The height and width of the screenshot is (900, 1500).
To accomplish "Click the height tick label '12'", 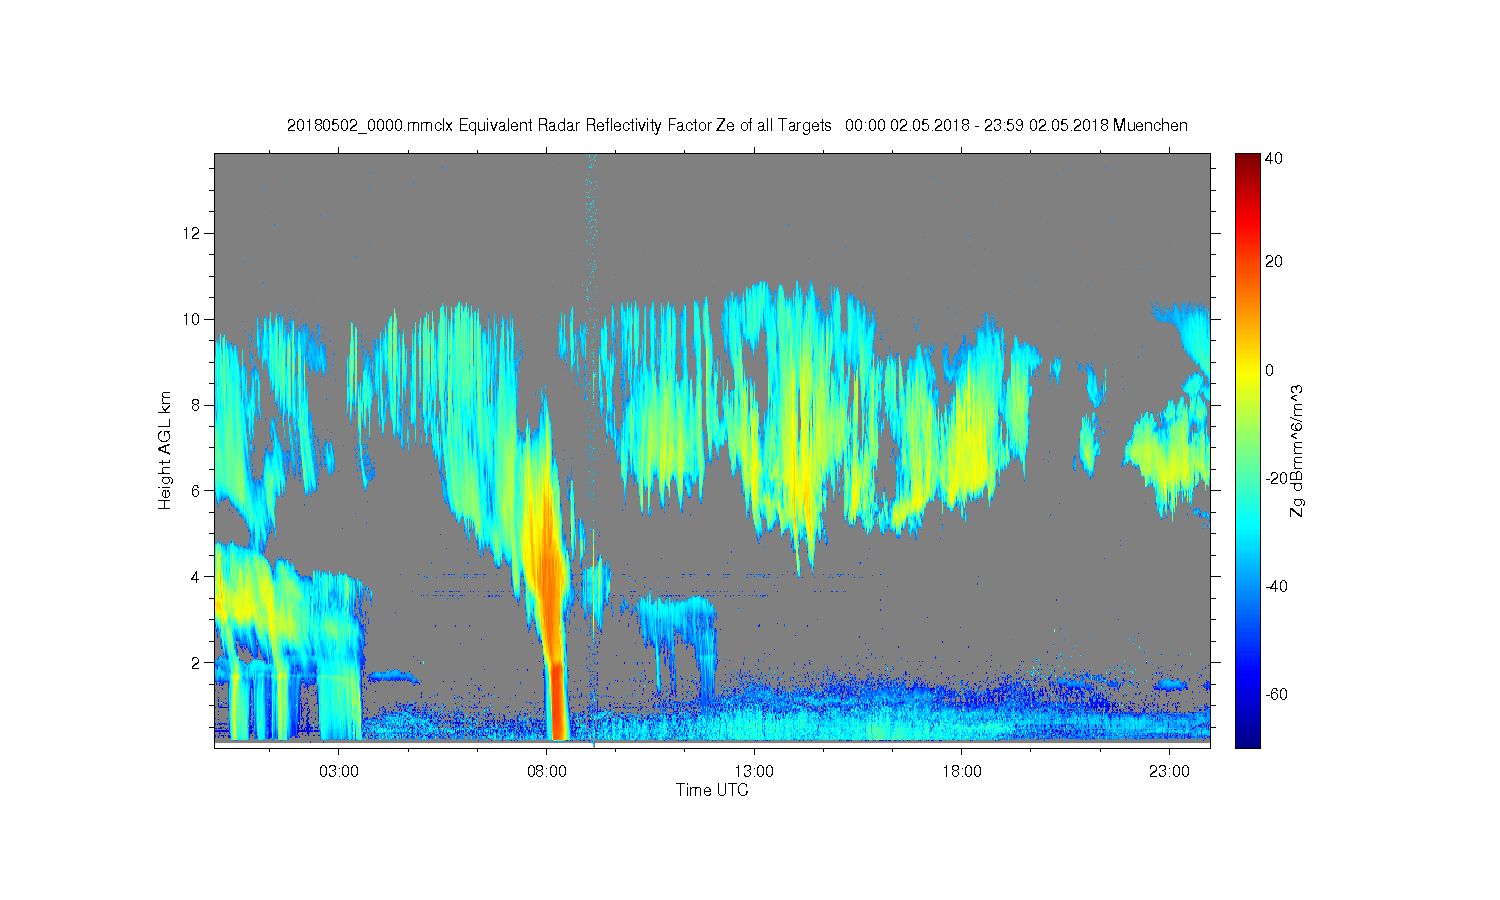I will [x=193, y=233].
